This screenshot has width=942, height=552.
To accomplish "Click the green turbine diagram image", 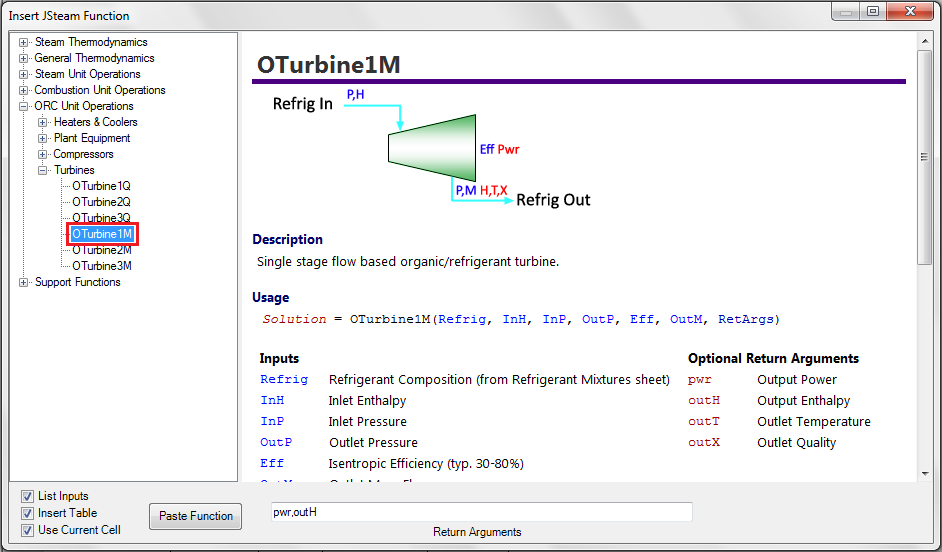I will (x=432, y=148).
